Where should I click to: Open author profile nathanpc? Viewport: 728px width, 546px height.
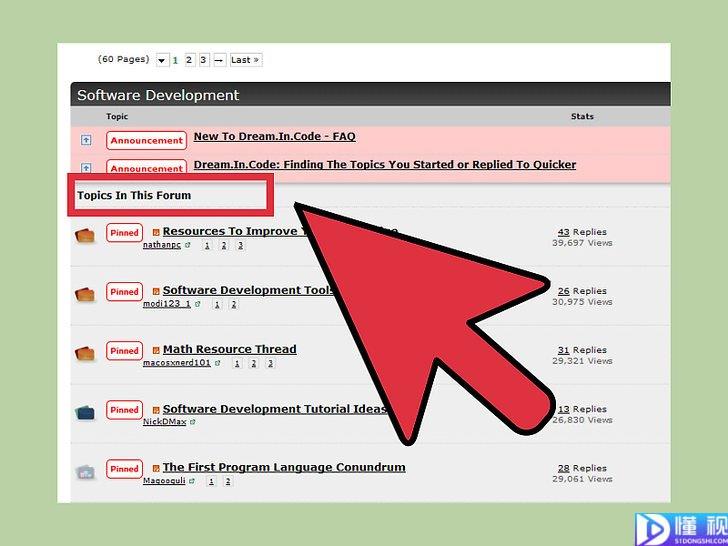coord(162,245)
